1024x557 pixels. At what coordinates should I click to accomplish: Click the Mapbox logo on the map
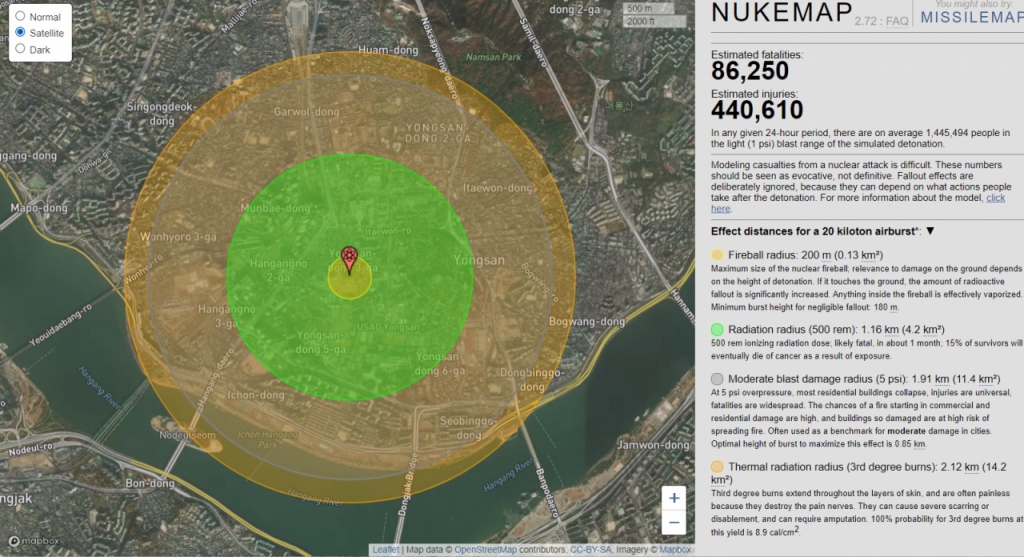(x=34, y=541)
